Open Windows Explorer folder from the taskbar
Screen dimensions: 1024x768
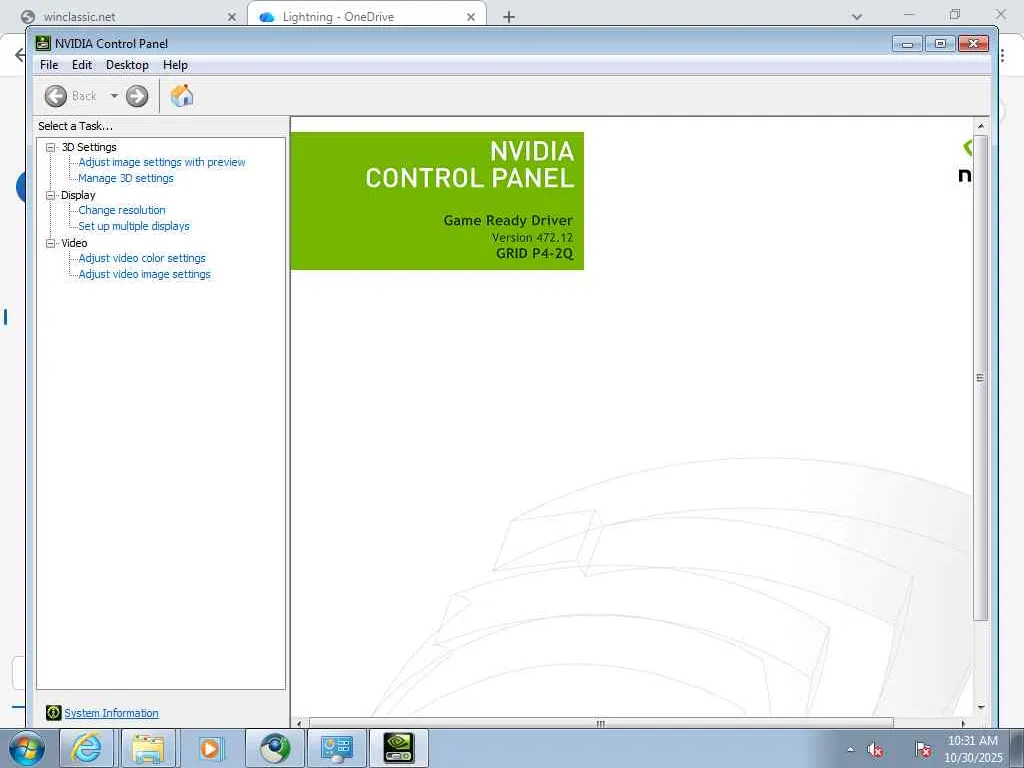[x=148, y=748]
